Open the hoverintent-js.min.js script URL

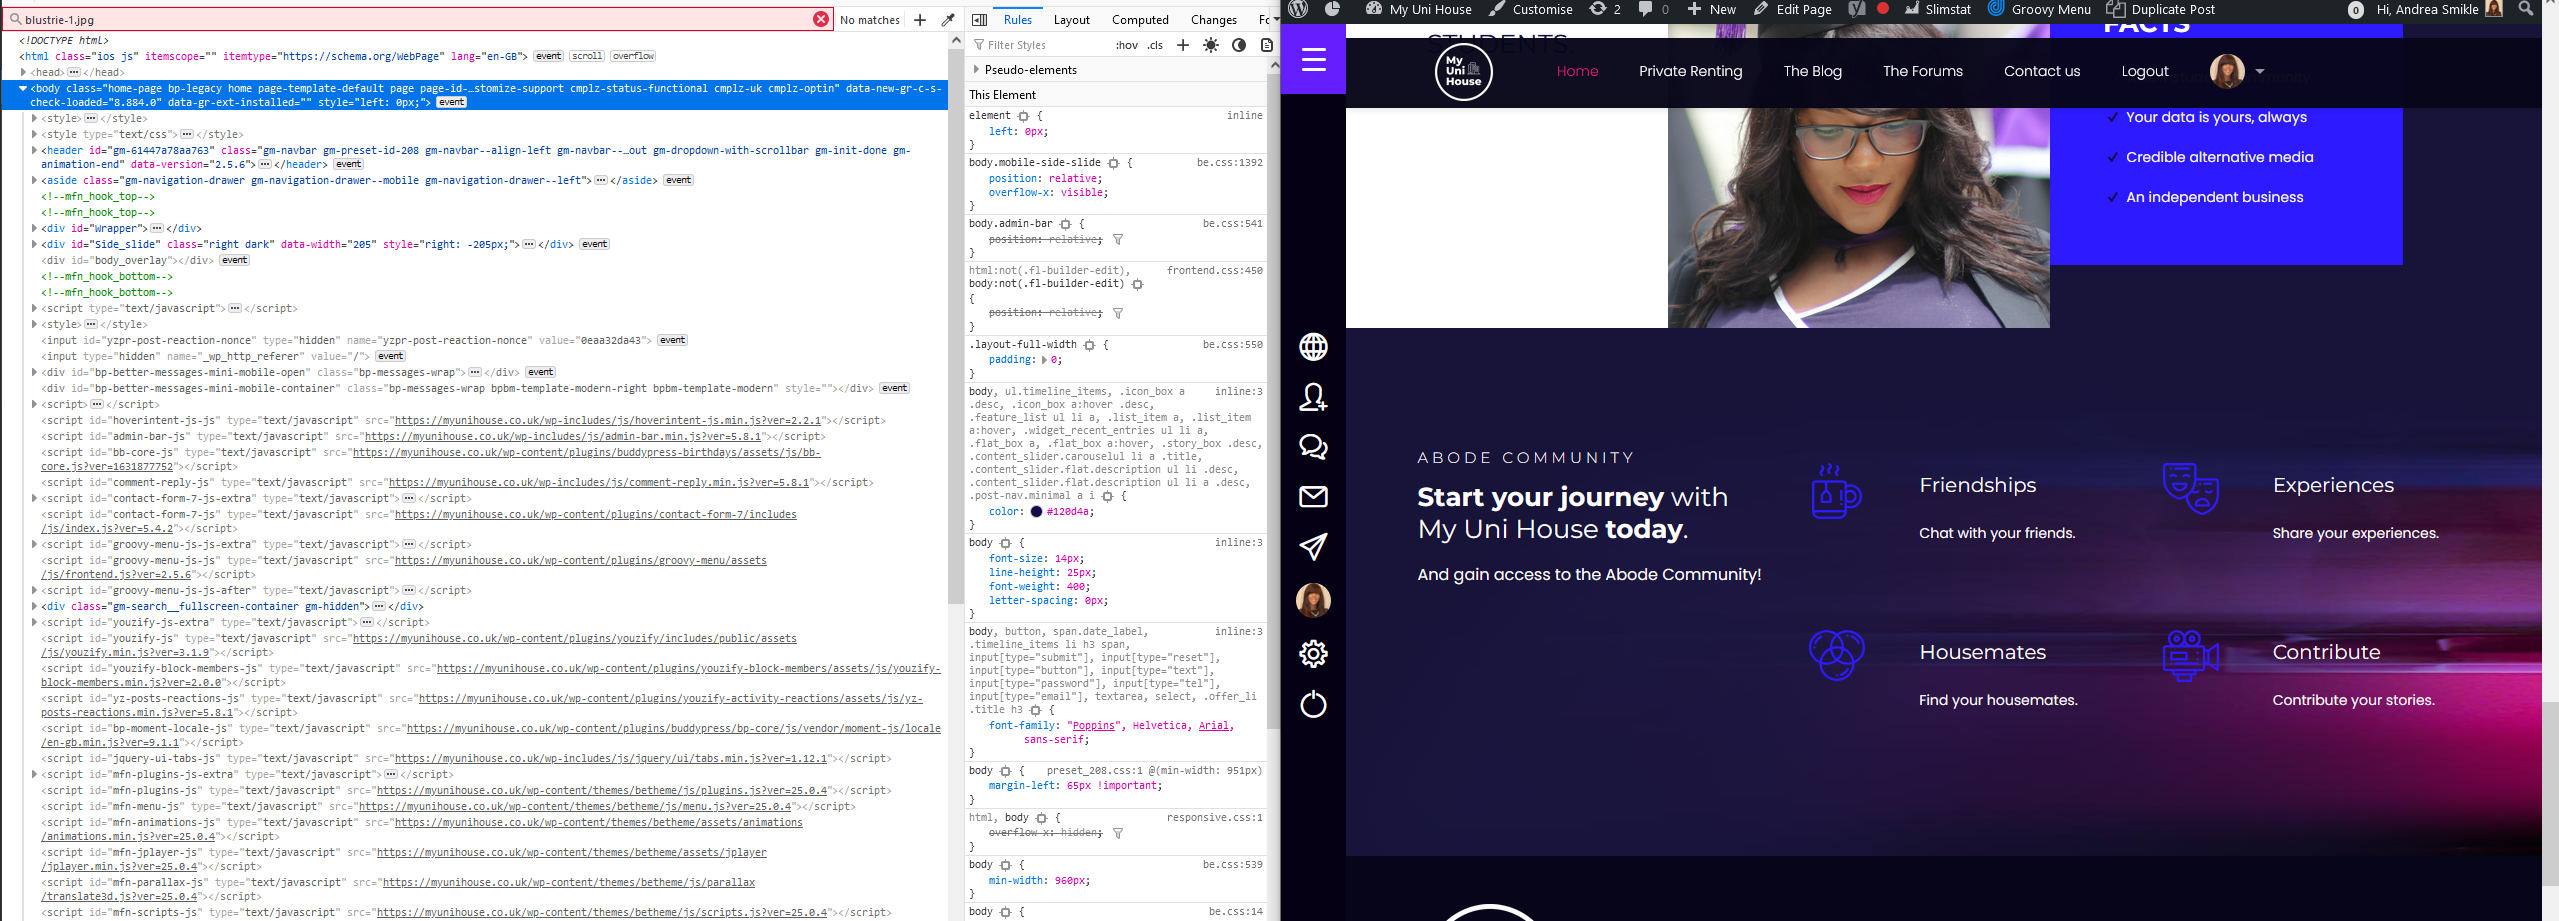click(607, 421)
